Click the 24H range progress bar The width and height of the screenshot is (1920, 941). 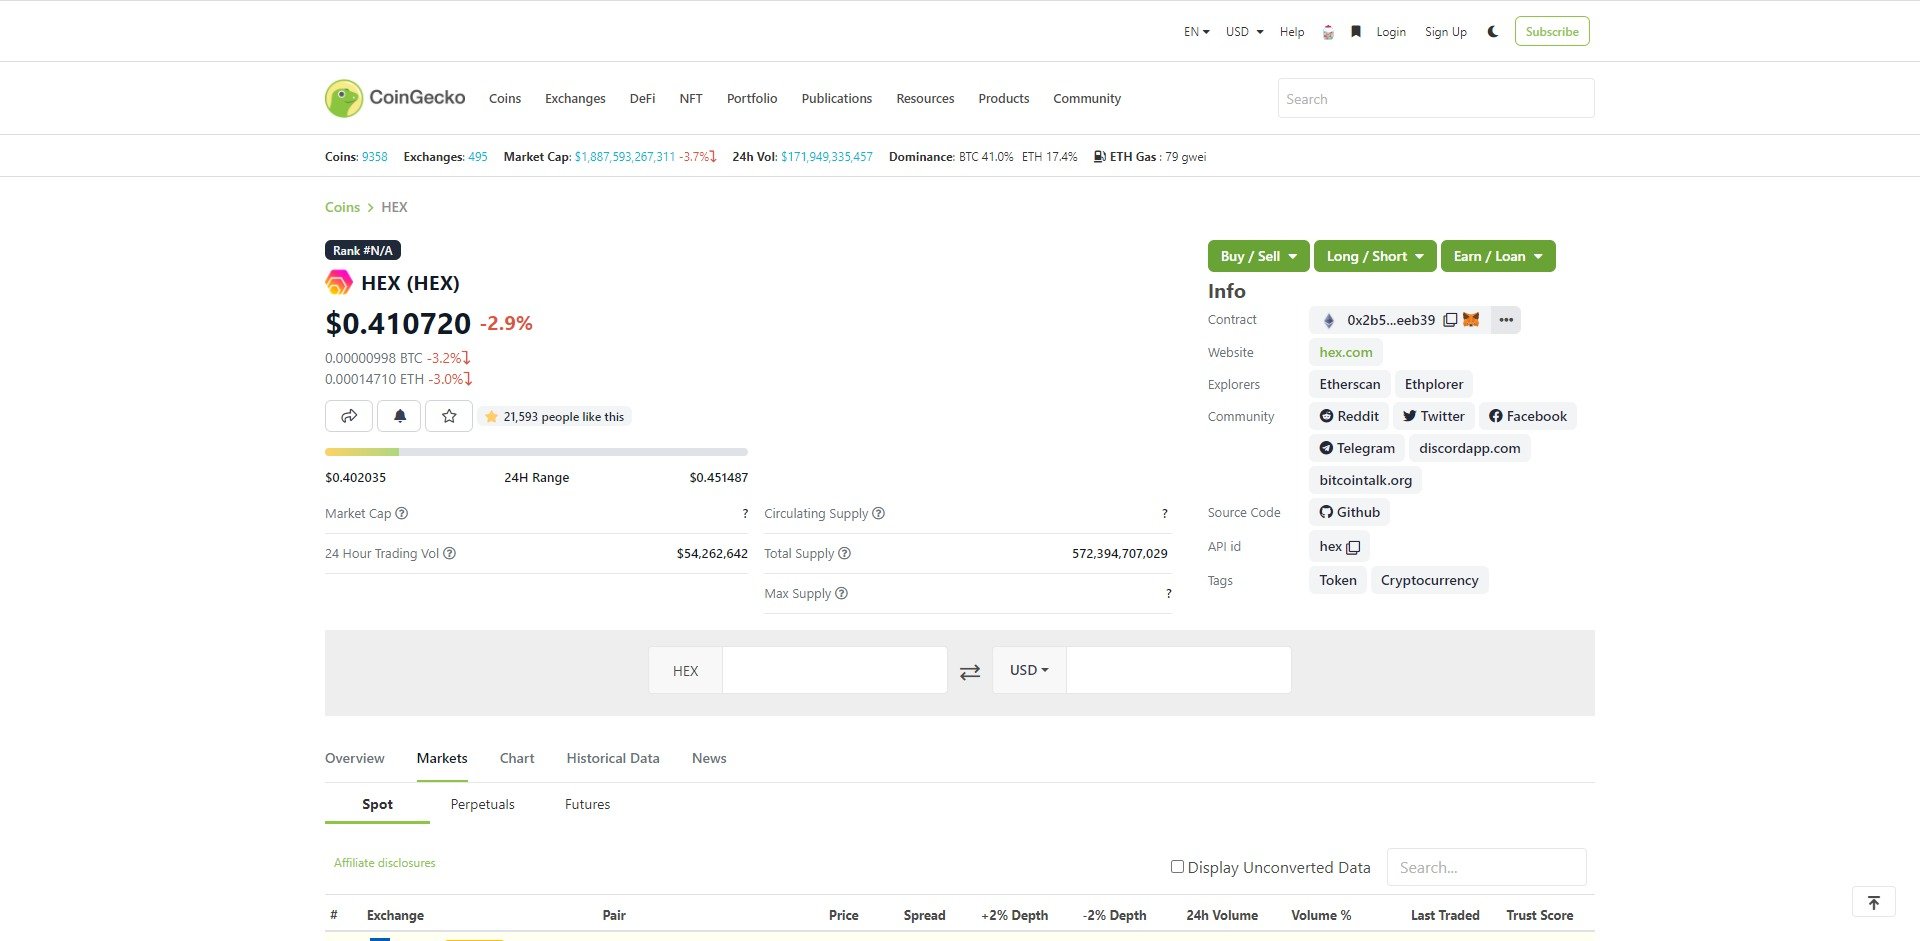[x=536, y=452]
